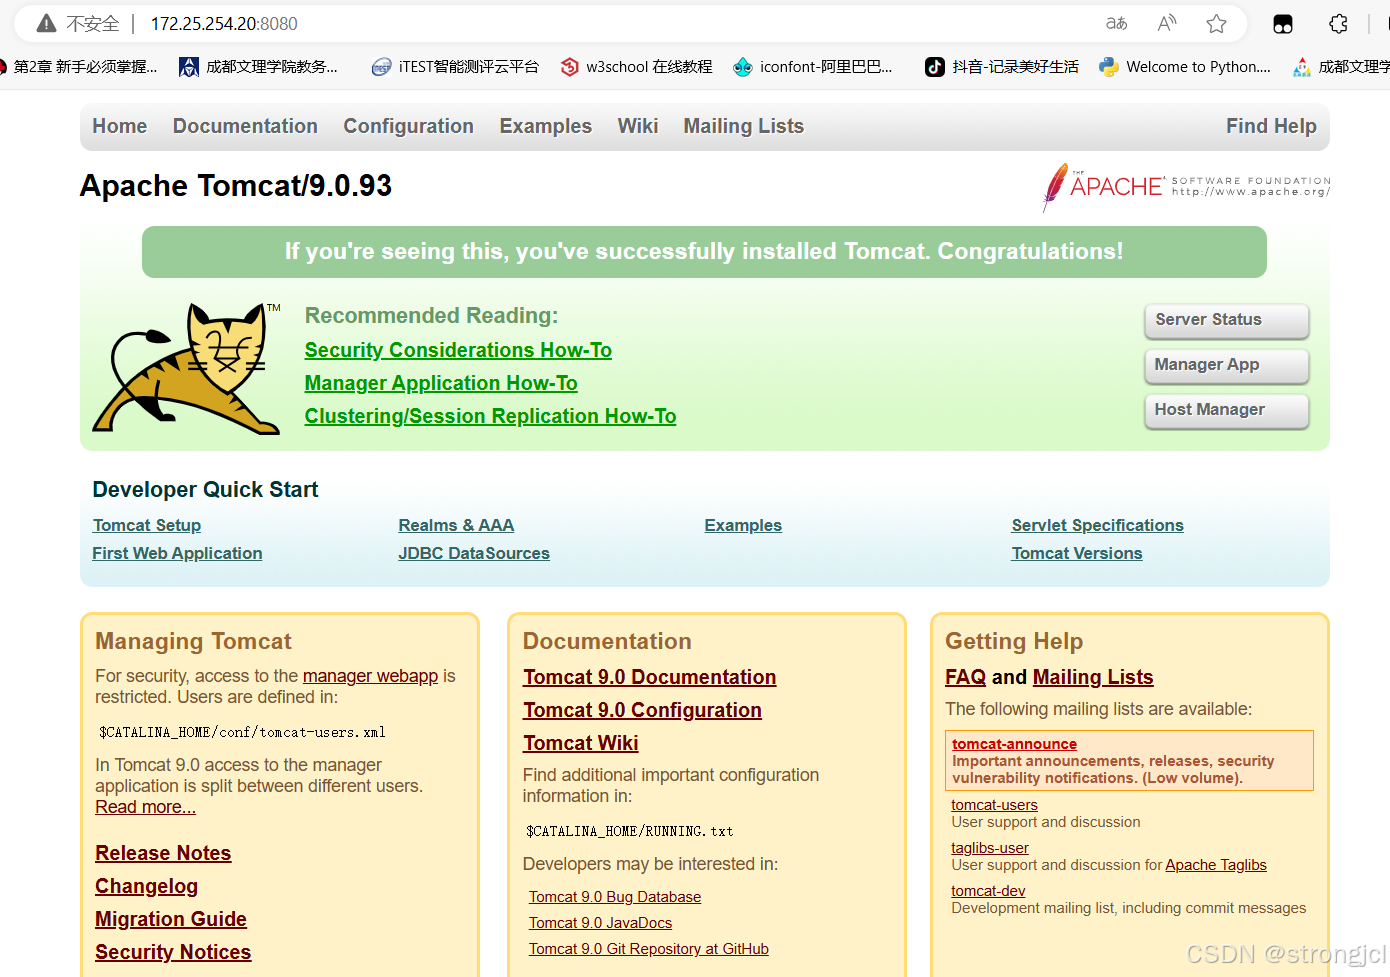Click the Apache Tomcat/9.0.93 heading
The height and width of the screenshot is (977, 1390).
tap(236, 186)
